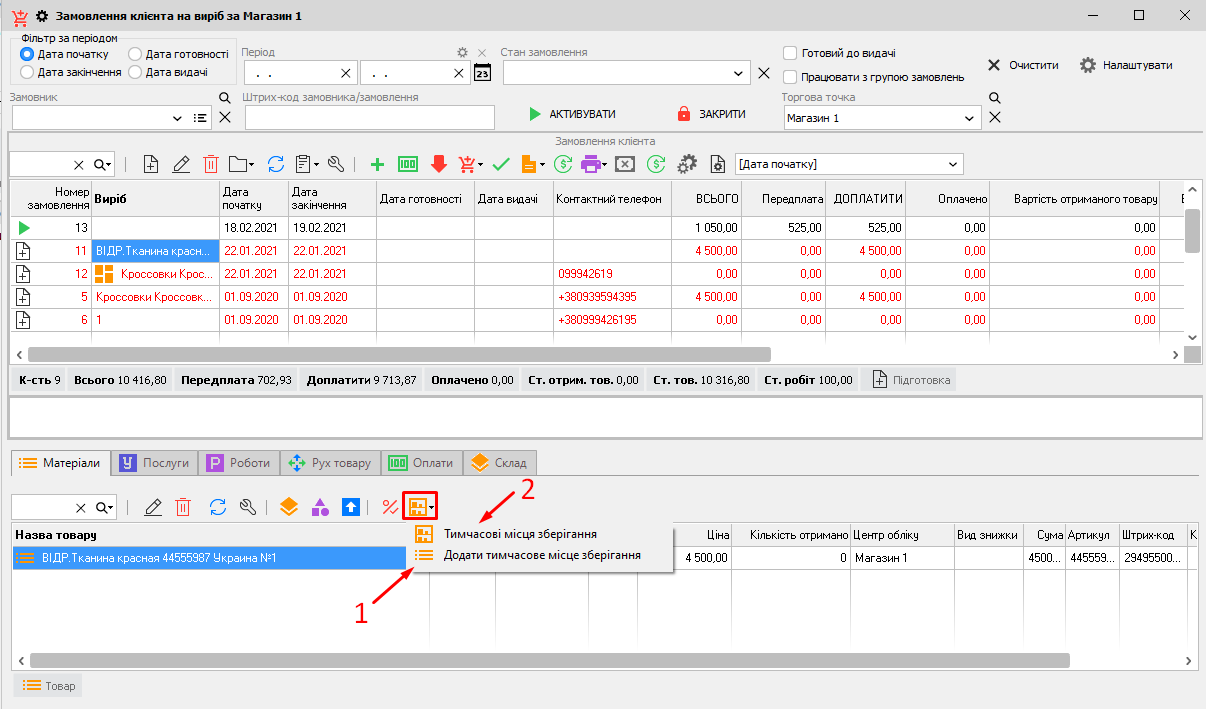1206x709 pixels.
Task: Select the "Дата закінчення" radio button
Action: tap(27, 72)
